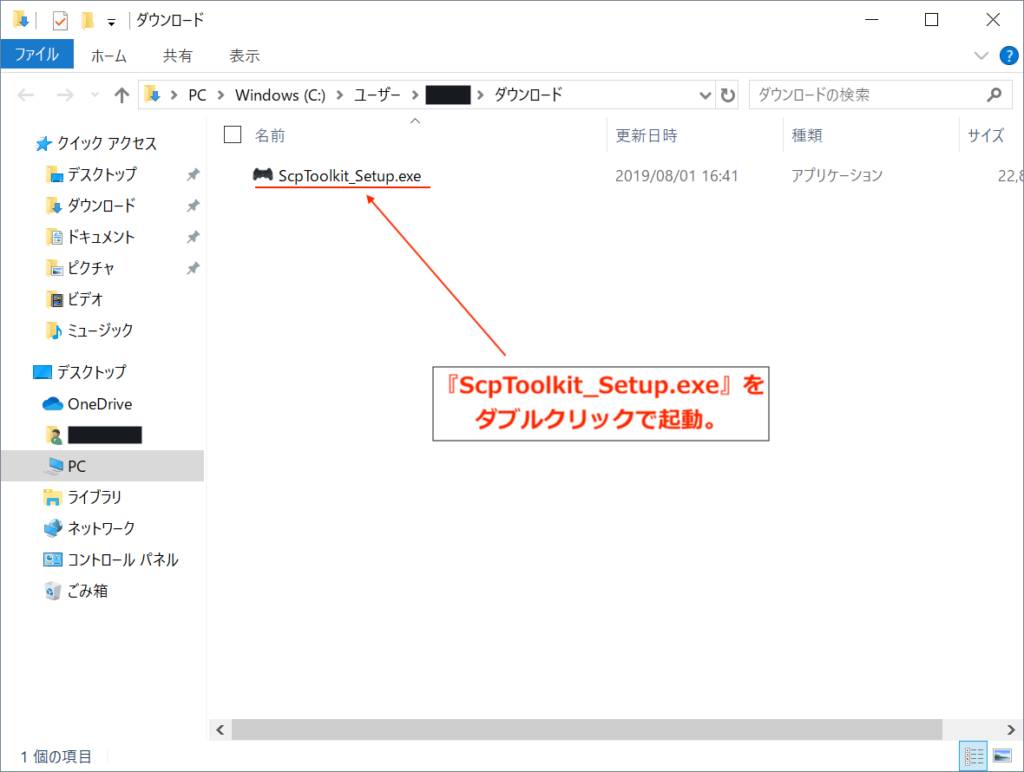Open ごみ箱 in the navigation pane
Viewport: 1024px width, 772px height.
tap(88, 591)
